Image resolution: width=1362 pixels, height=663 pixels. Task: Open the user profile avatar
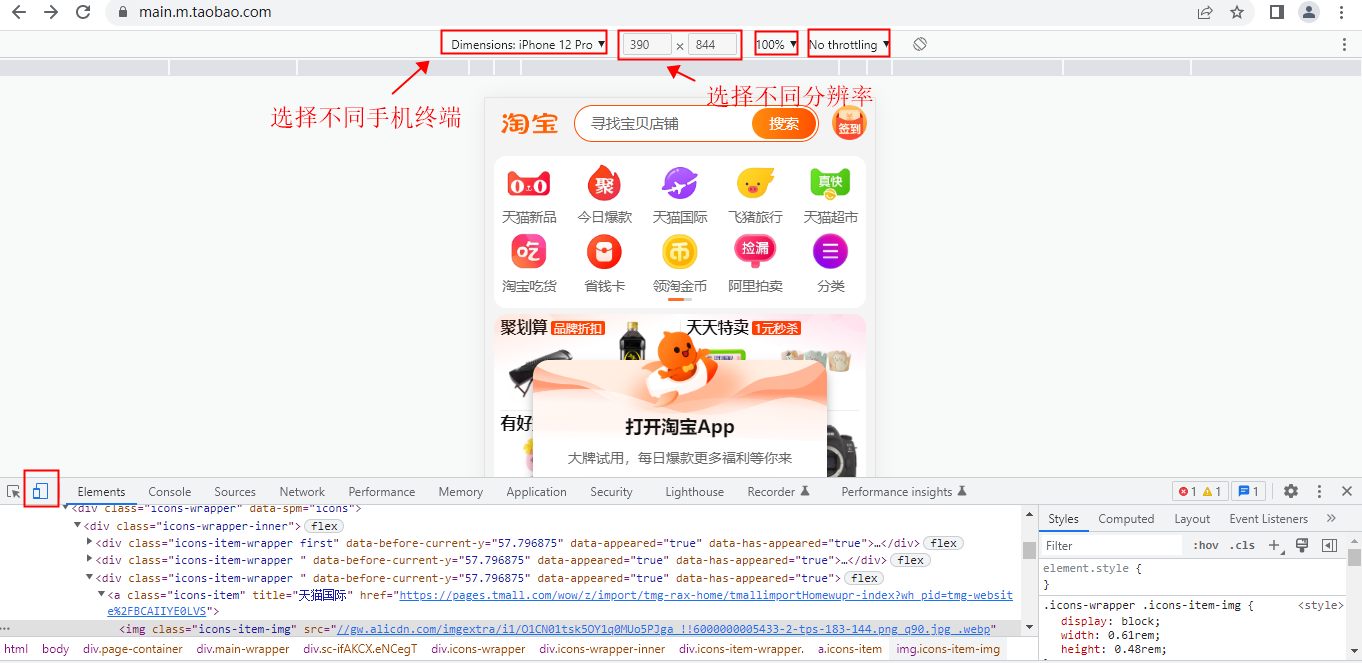coord(1309,12)
